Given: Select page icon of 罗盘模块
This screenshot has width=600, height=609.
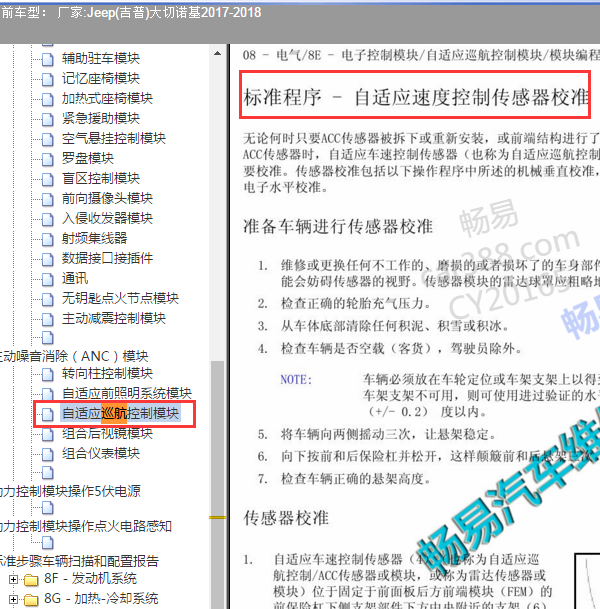Looking at the screenshot, I should [48, 159].
